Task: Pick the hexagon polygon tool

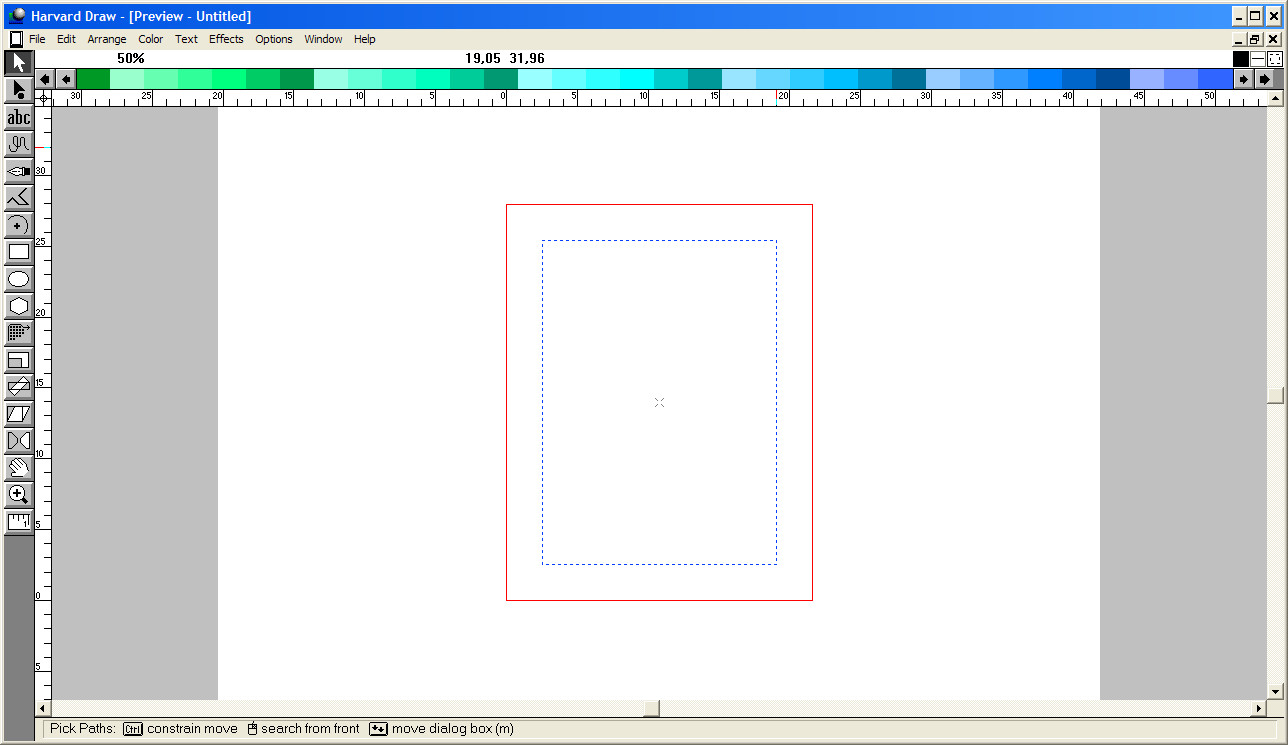Action: 18,306
